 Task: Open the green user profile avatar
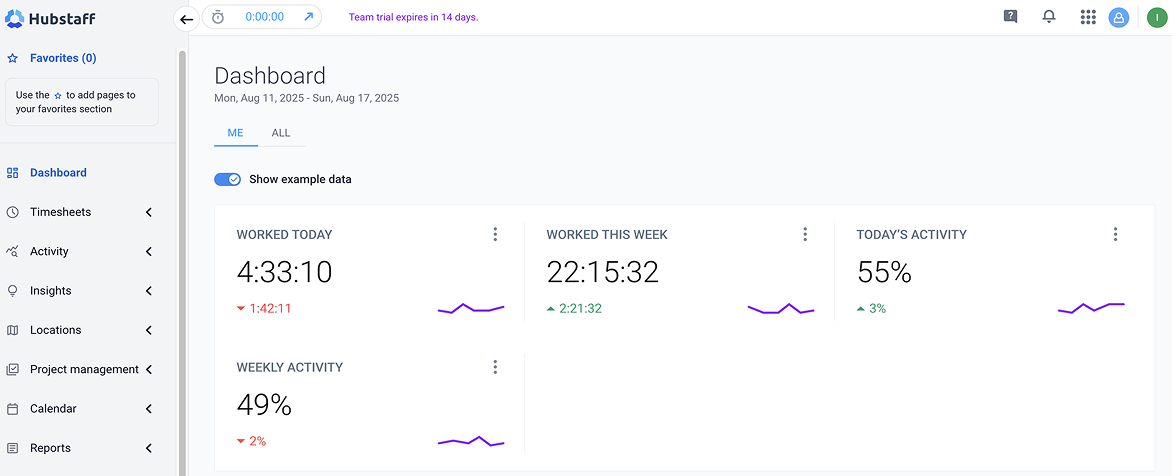coord(1157,17)
